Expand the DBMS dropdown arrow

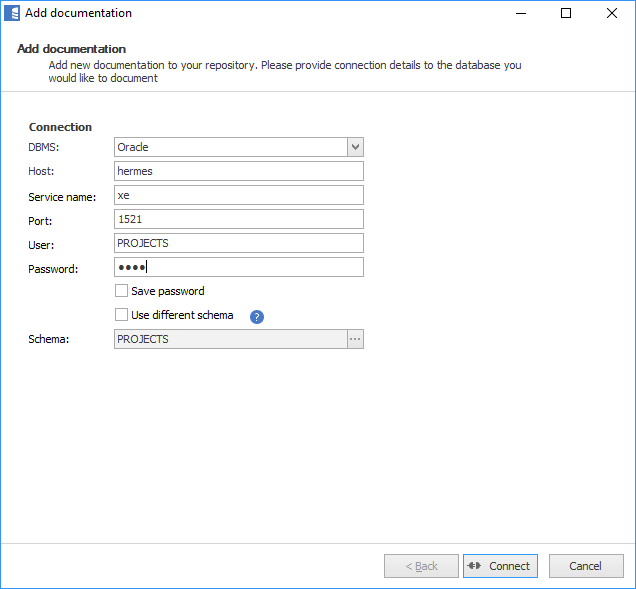[x=355, y=147]
